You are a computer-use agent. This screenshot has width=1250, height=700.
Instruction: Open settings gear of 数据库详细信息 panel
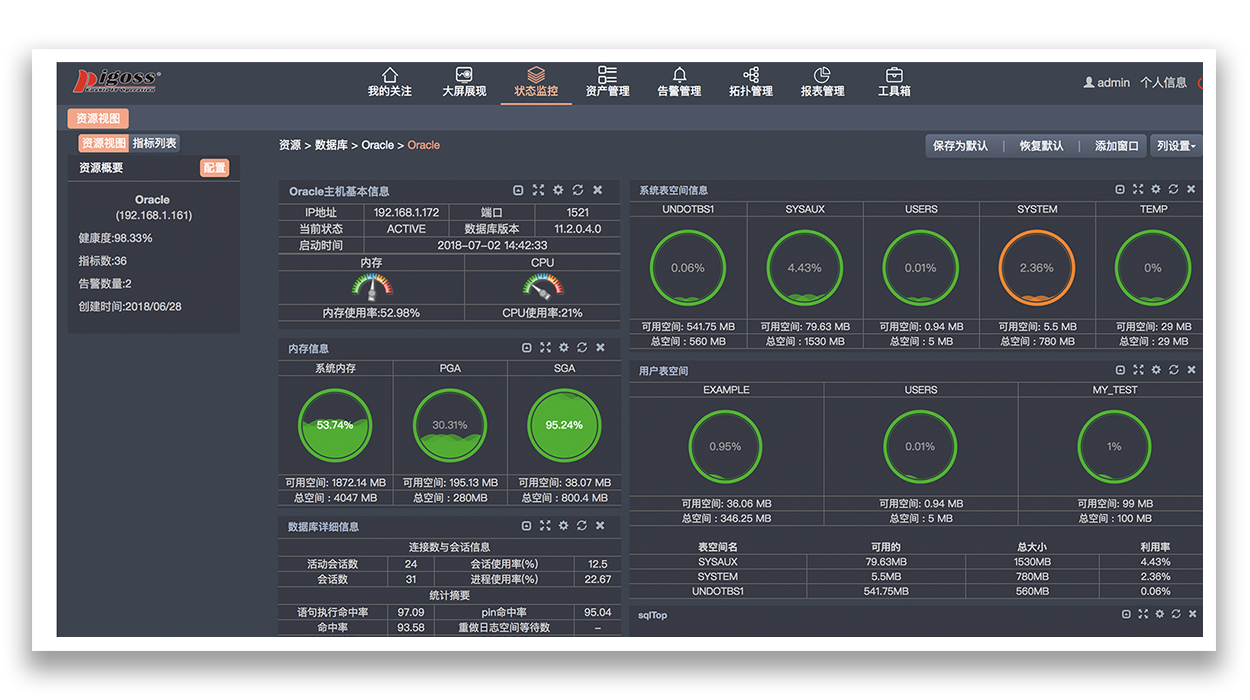(x=564, y=525)
